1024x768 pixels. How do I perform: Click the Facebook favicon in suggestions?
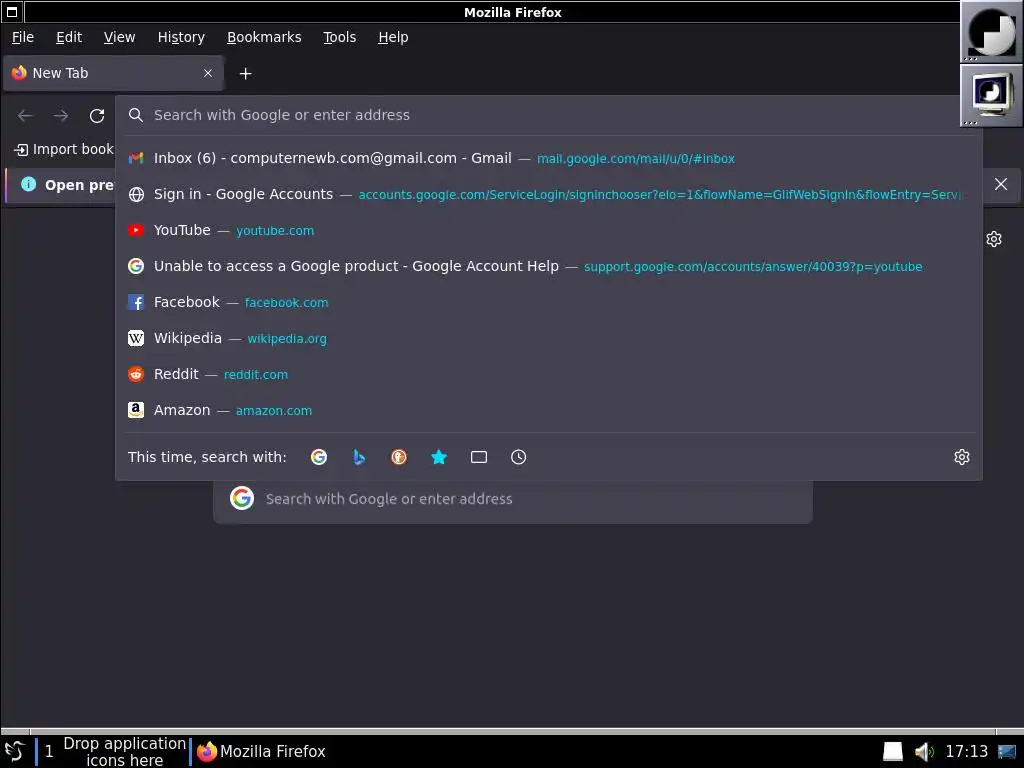point(136,302)
